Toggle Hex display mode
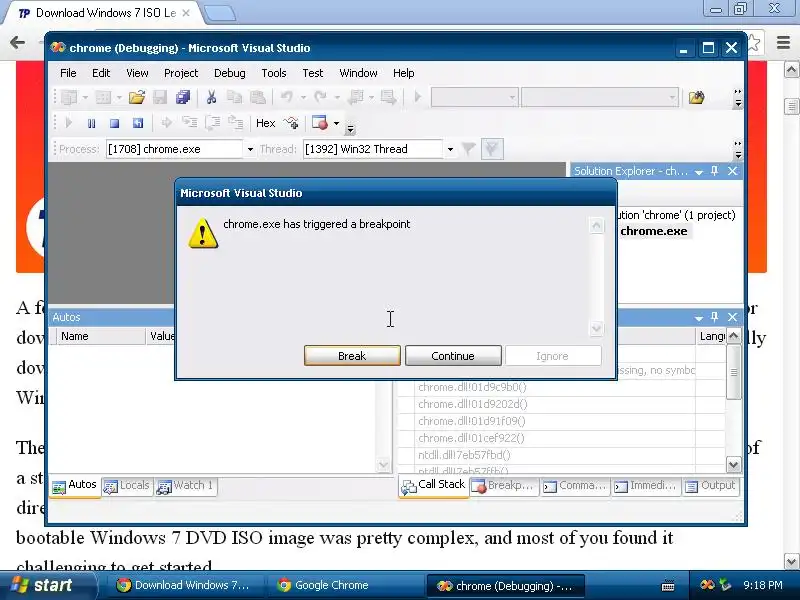The image size is (800, 600). [x=265, y=123]
